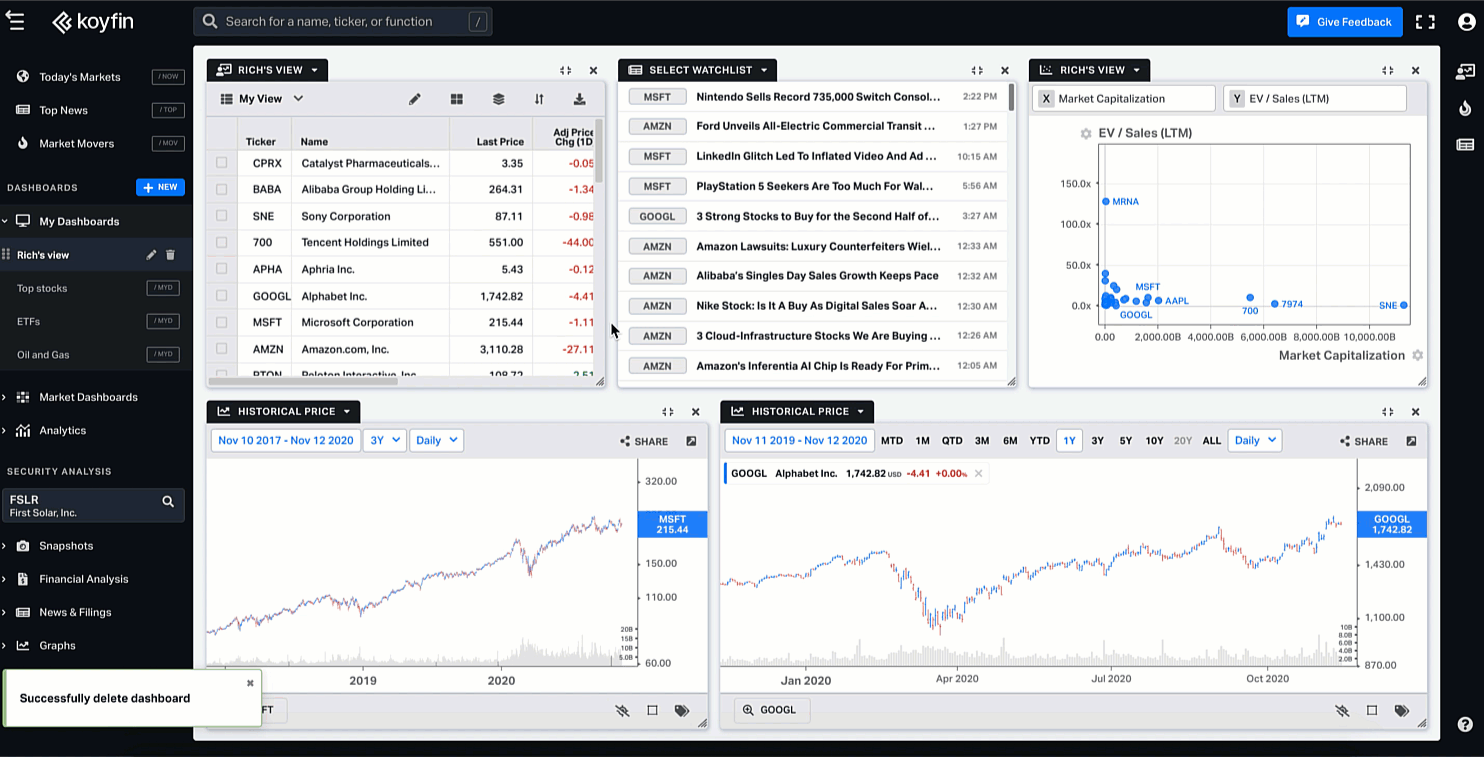Check the MSFT row checkbox
This screenshot has height=757, width=1484.
coord(221,322)
